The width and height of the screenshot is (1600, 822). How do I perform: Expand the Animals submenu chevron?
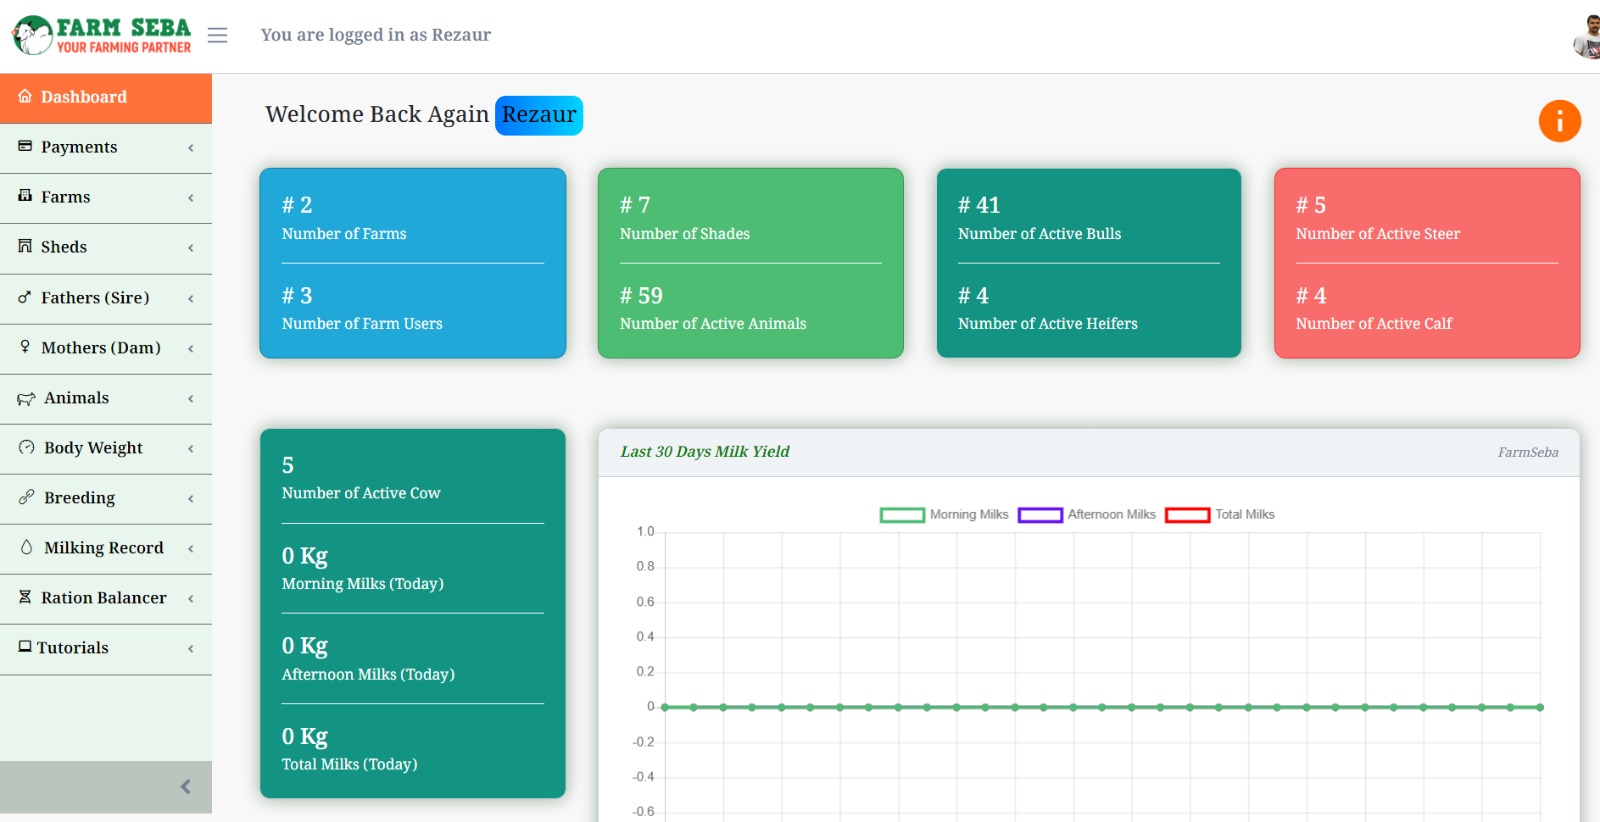(191, 399)
